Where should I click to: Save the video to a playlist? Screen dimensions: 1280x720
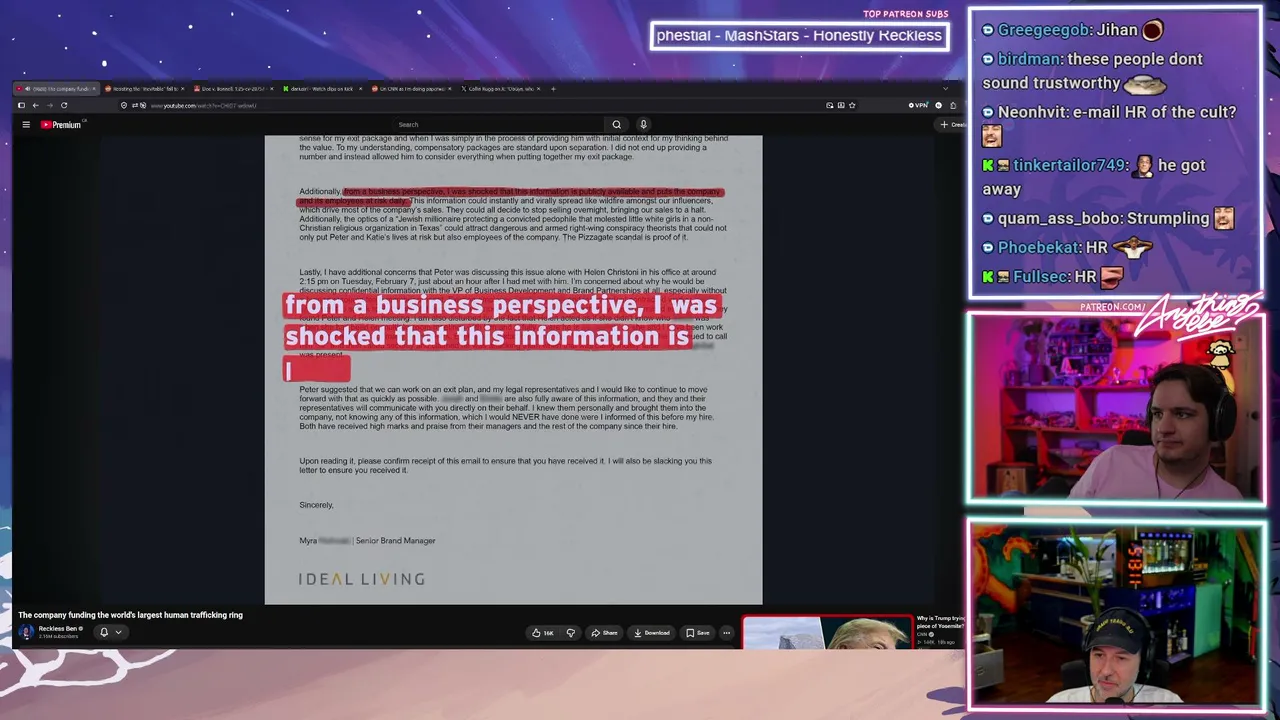pyautogui.click(x=697, y=633)
